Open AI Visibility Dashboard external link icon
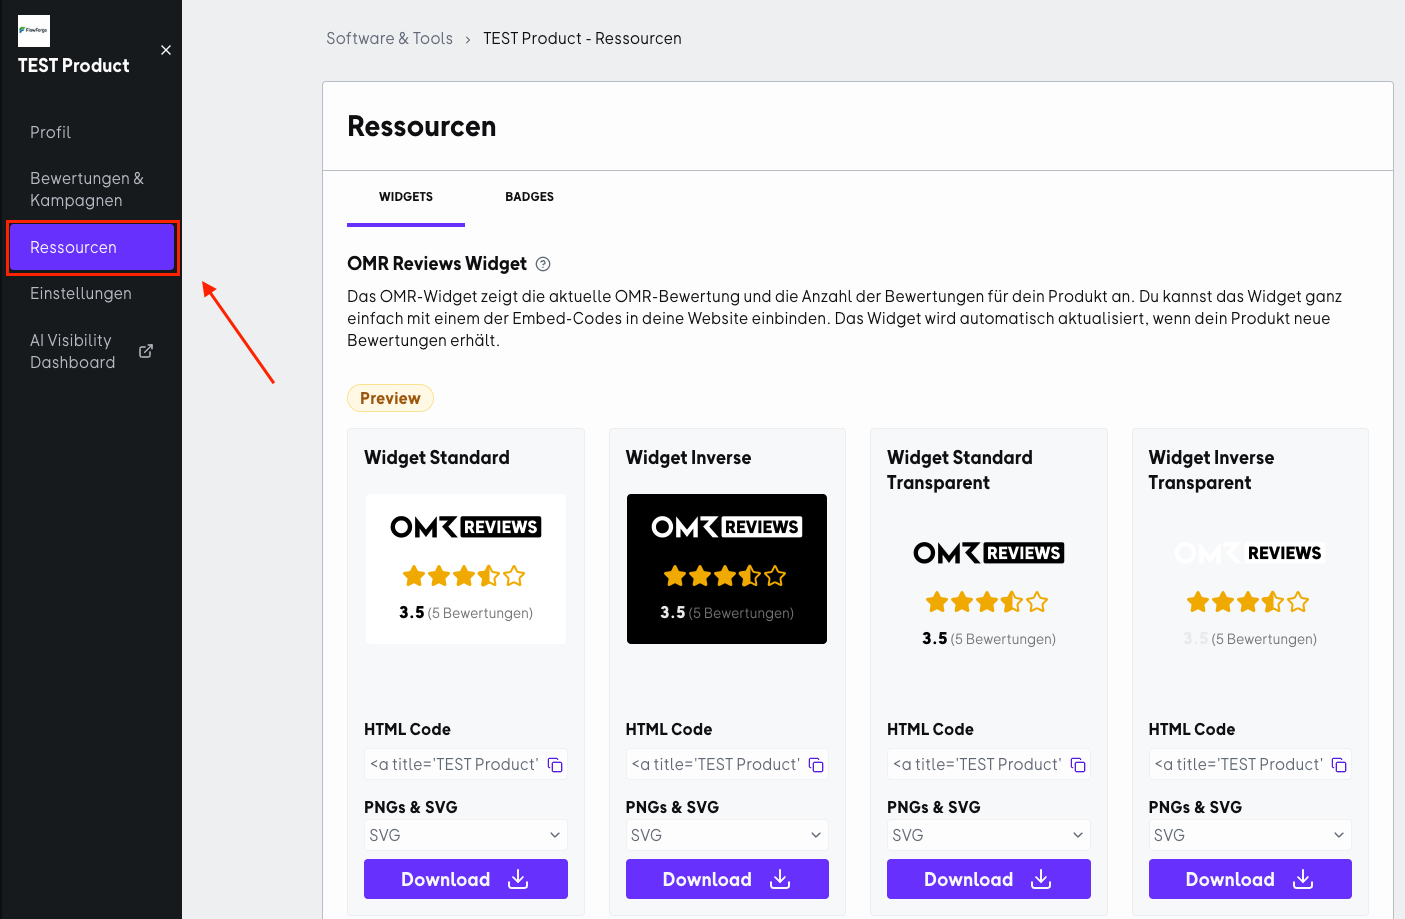Image resolution: width=1405 pixels, height=919 pixels. tap(146, 351)
